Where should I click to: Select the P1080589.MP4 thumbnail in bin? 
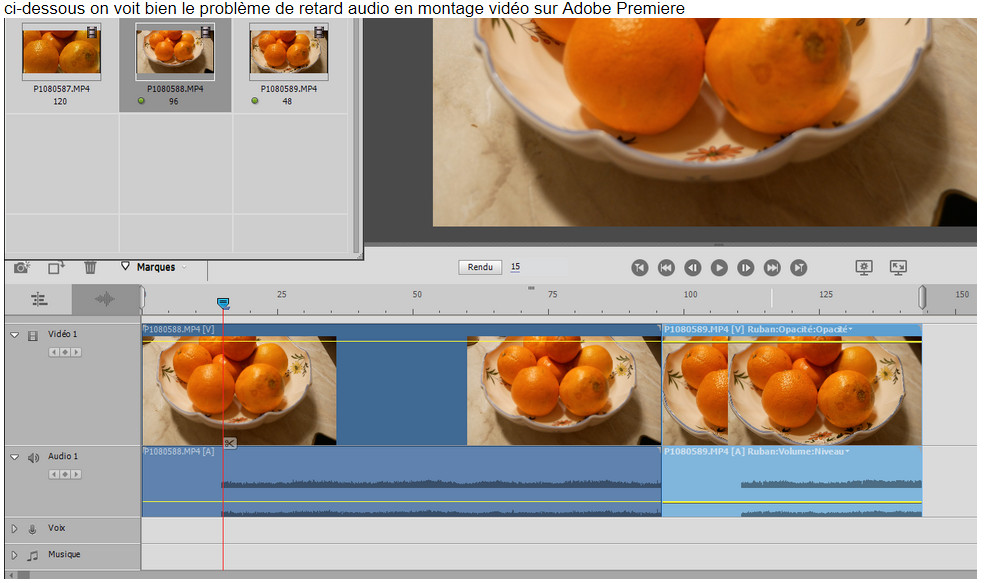287,52
